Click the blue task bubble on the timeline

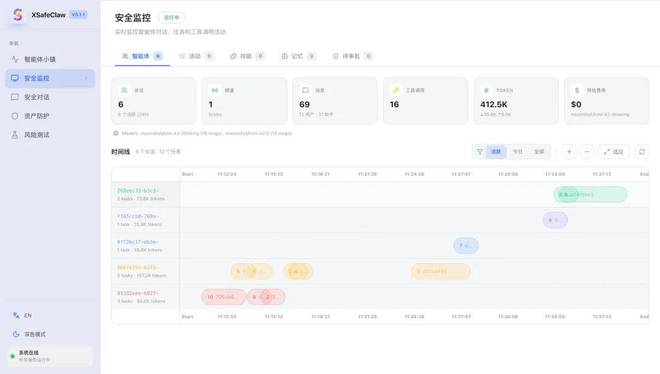point(466,246)
